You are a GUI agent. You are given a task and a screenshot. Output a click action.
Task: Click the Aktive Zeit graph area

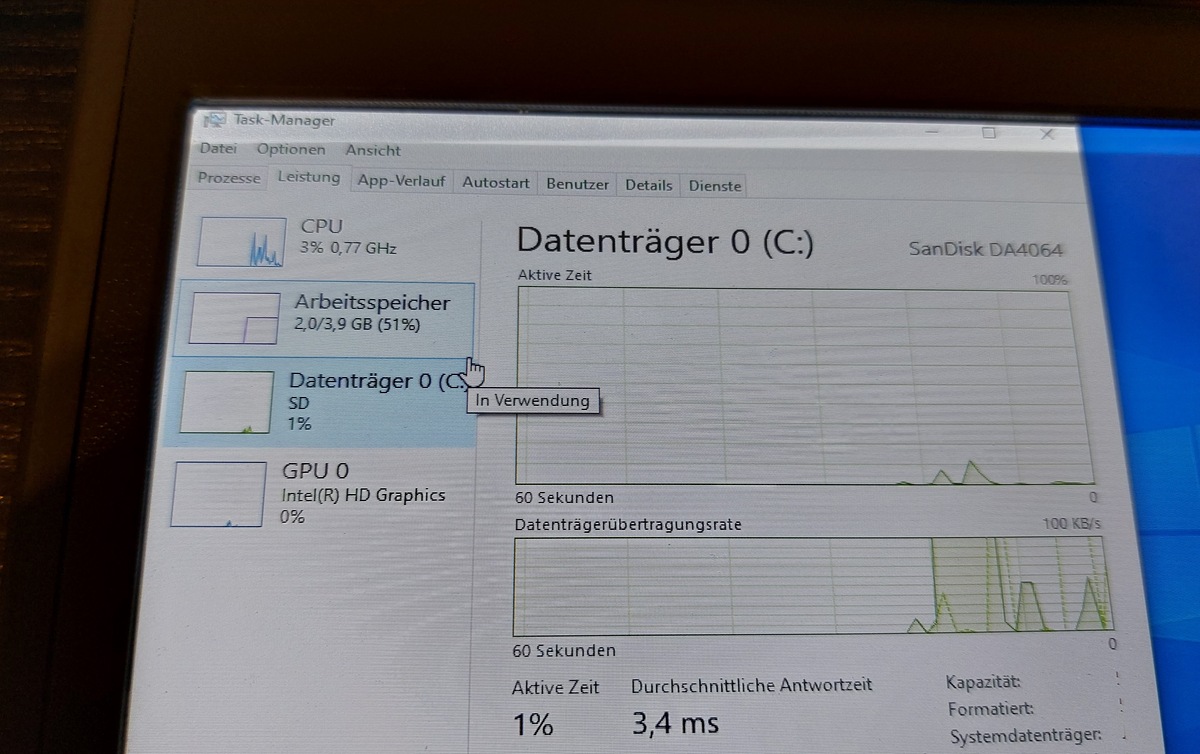(807, 387)
